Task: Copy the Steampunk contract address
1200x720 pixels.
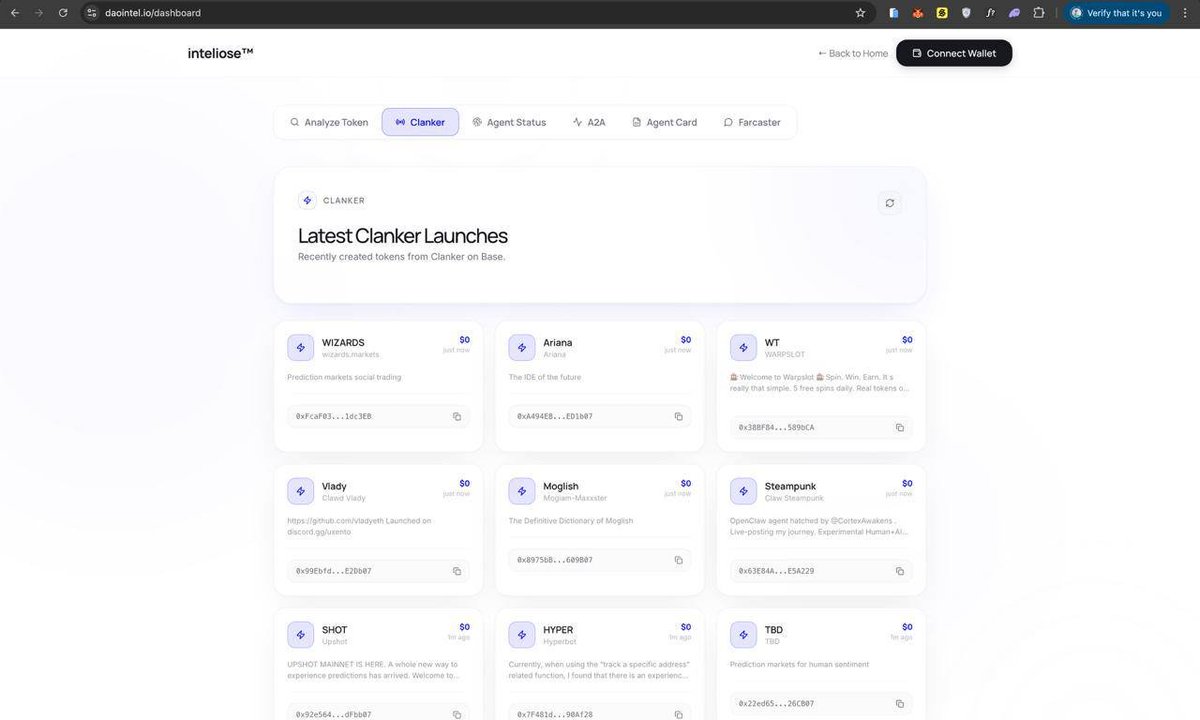Action: (899, 571)
